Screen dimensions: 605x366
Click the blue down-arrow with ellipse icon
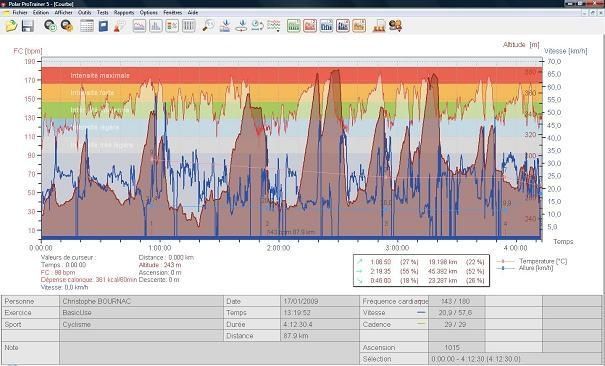(242, 26)
